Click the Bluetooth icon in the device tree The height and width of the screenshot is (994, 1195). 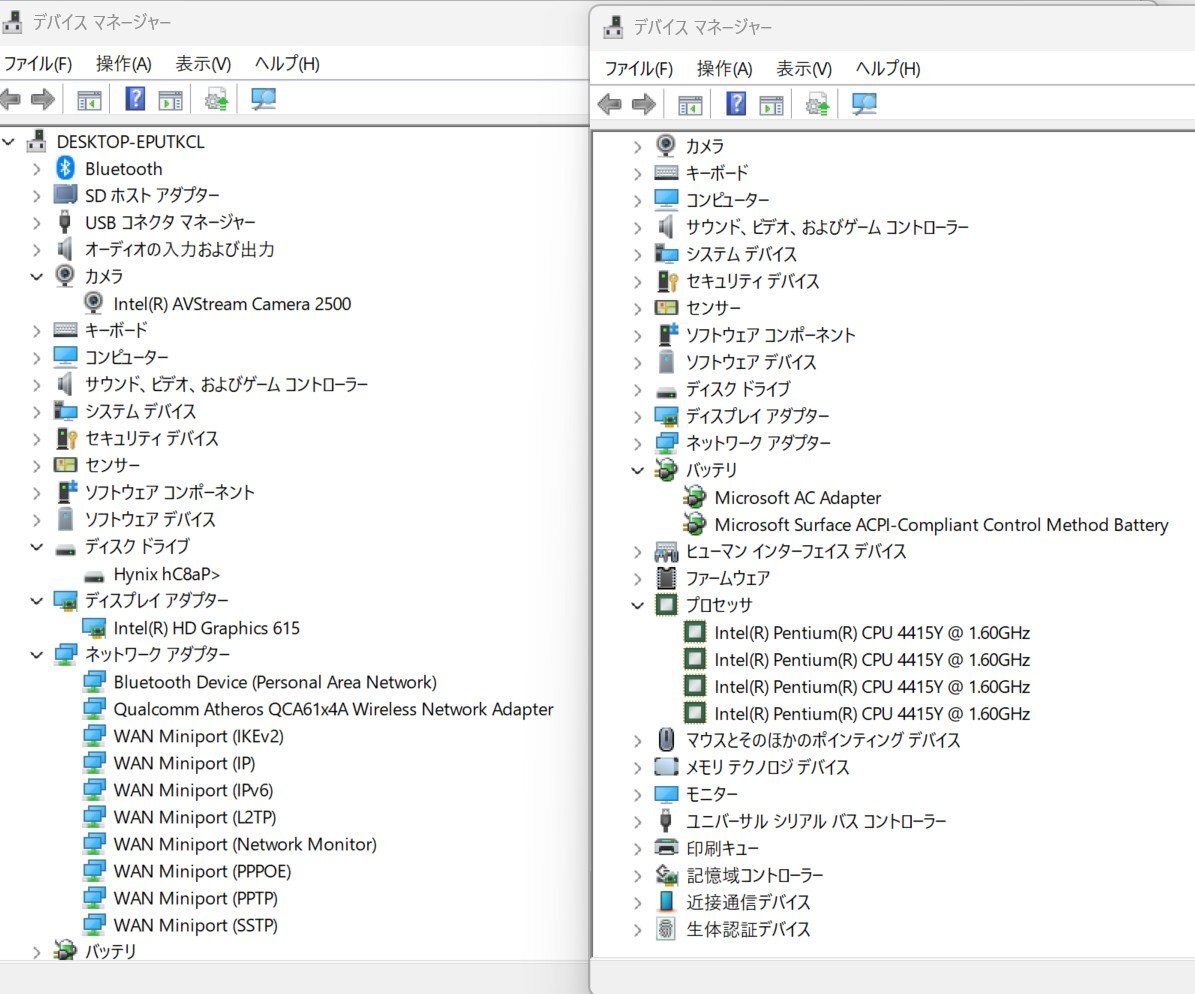65,169
